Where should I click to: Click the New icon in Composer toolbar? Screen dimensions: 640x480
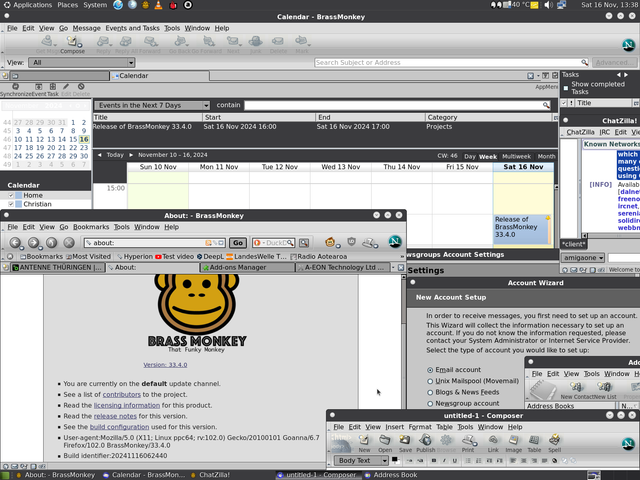pyautogui.click(x=364, y=440)
